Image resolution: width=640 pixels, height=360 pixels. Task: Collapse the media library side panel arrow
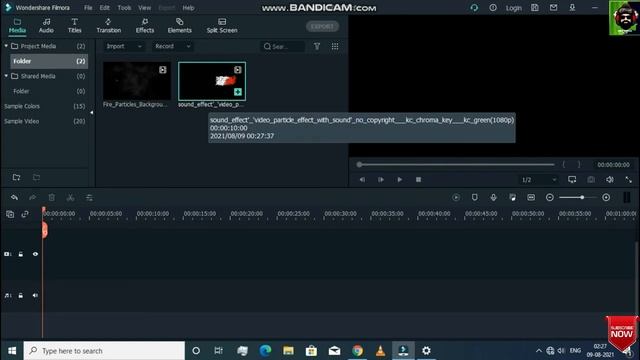91,113
